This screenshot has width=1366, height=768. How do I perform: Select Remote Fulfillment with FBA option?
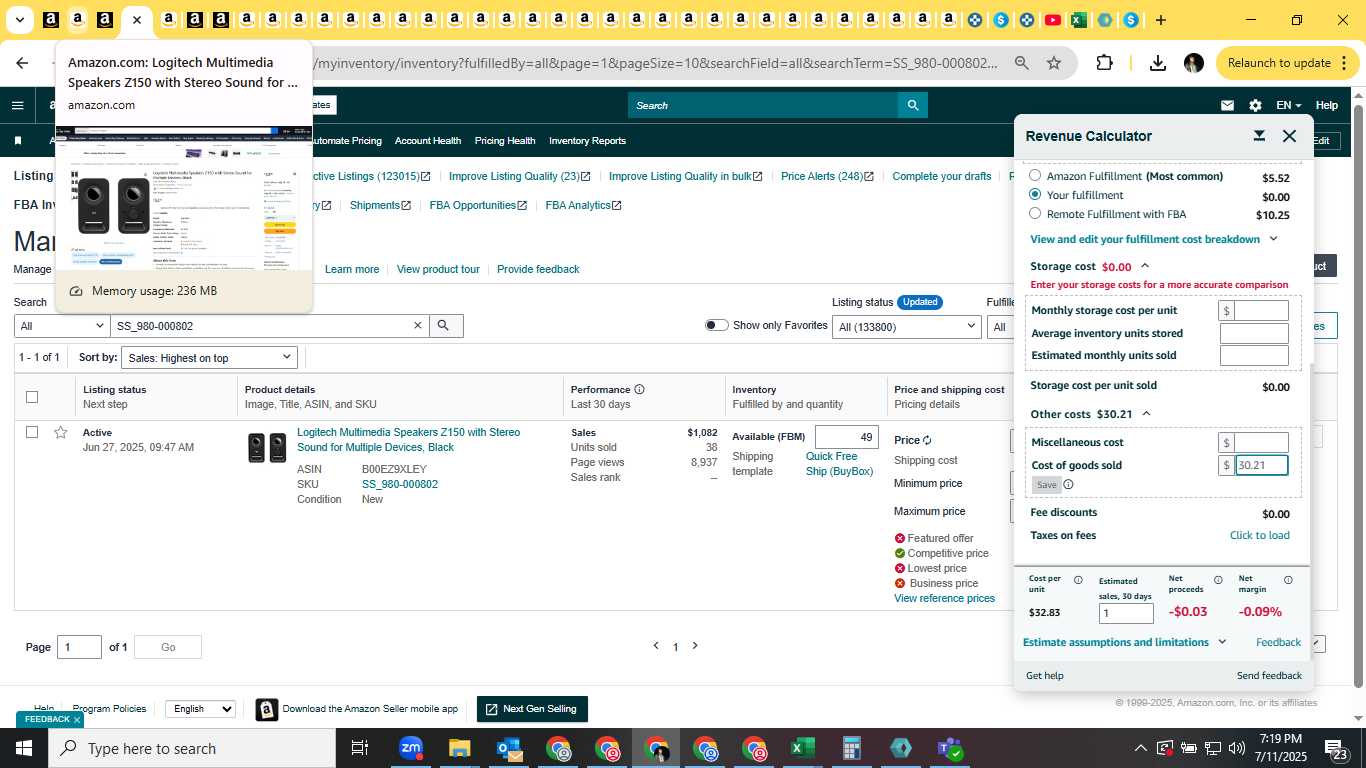tap(1035, 213)
